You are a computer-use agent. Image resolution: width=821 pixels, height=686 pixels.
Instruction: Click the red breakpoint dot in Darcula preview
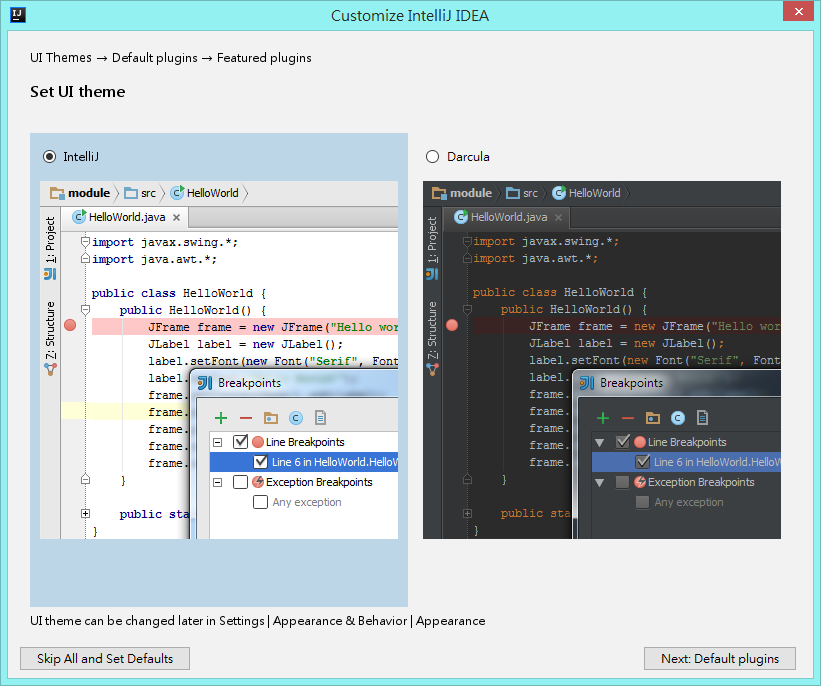tap(452, 325)
